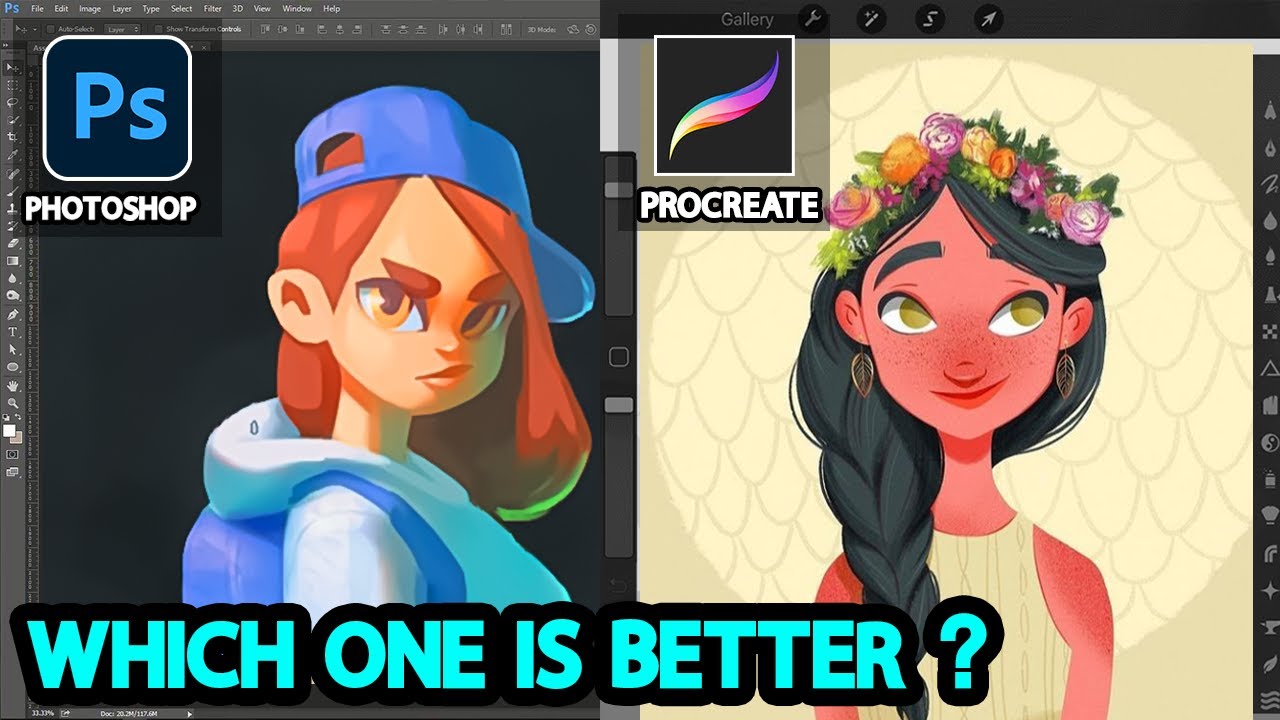Click Align top edges icon
The width and height of the screenshot is (1280, 720).
[263, 29]
